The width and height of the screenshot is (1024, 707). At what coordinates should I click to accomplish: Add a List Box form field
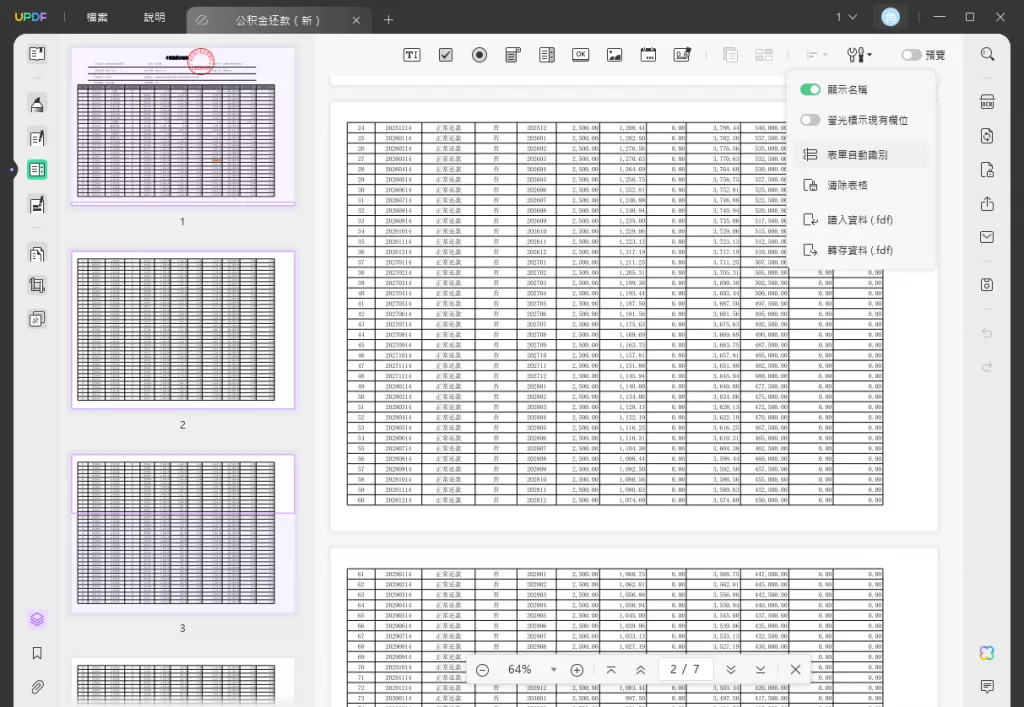[547, 55]
